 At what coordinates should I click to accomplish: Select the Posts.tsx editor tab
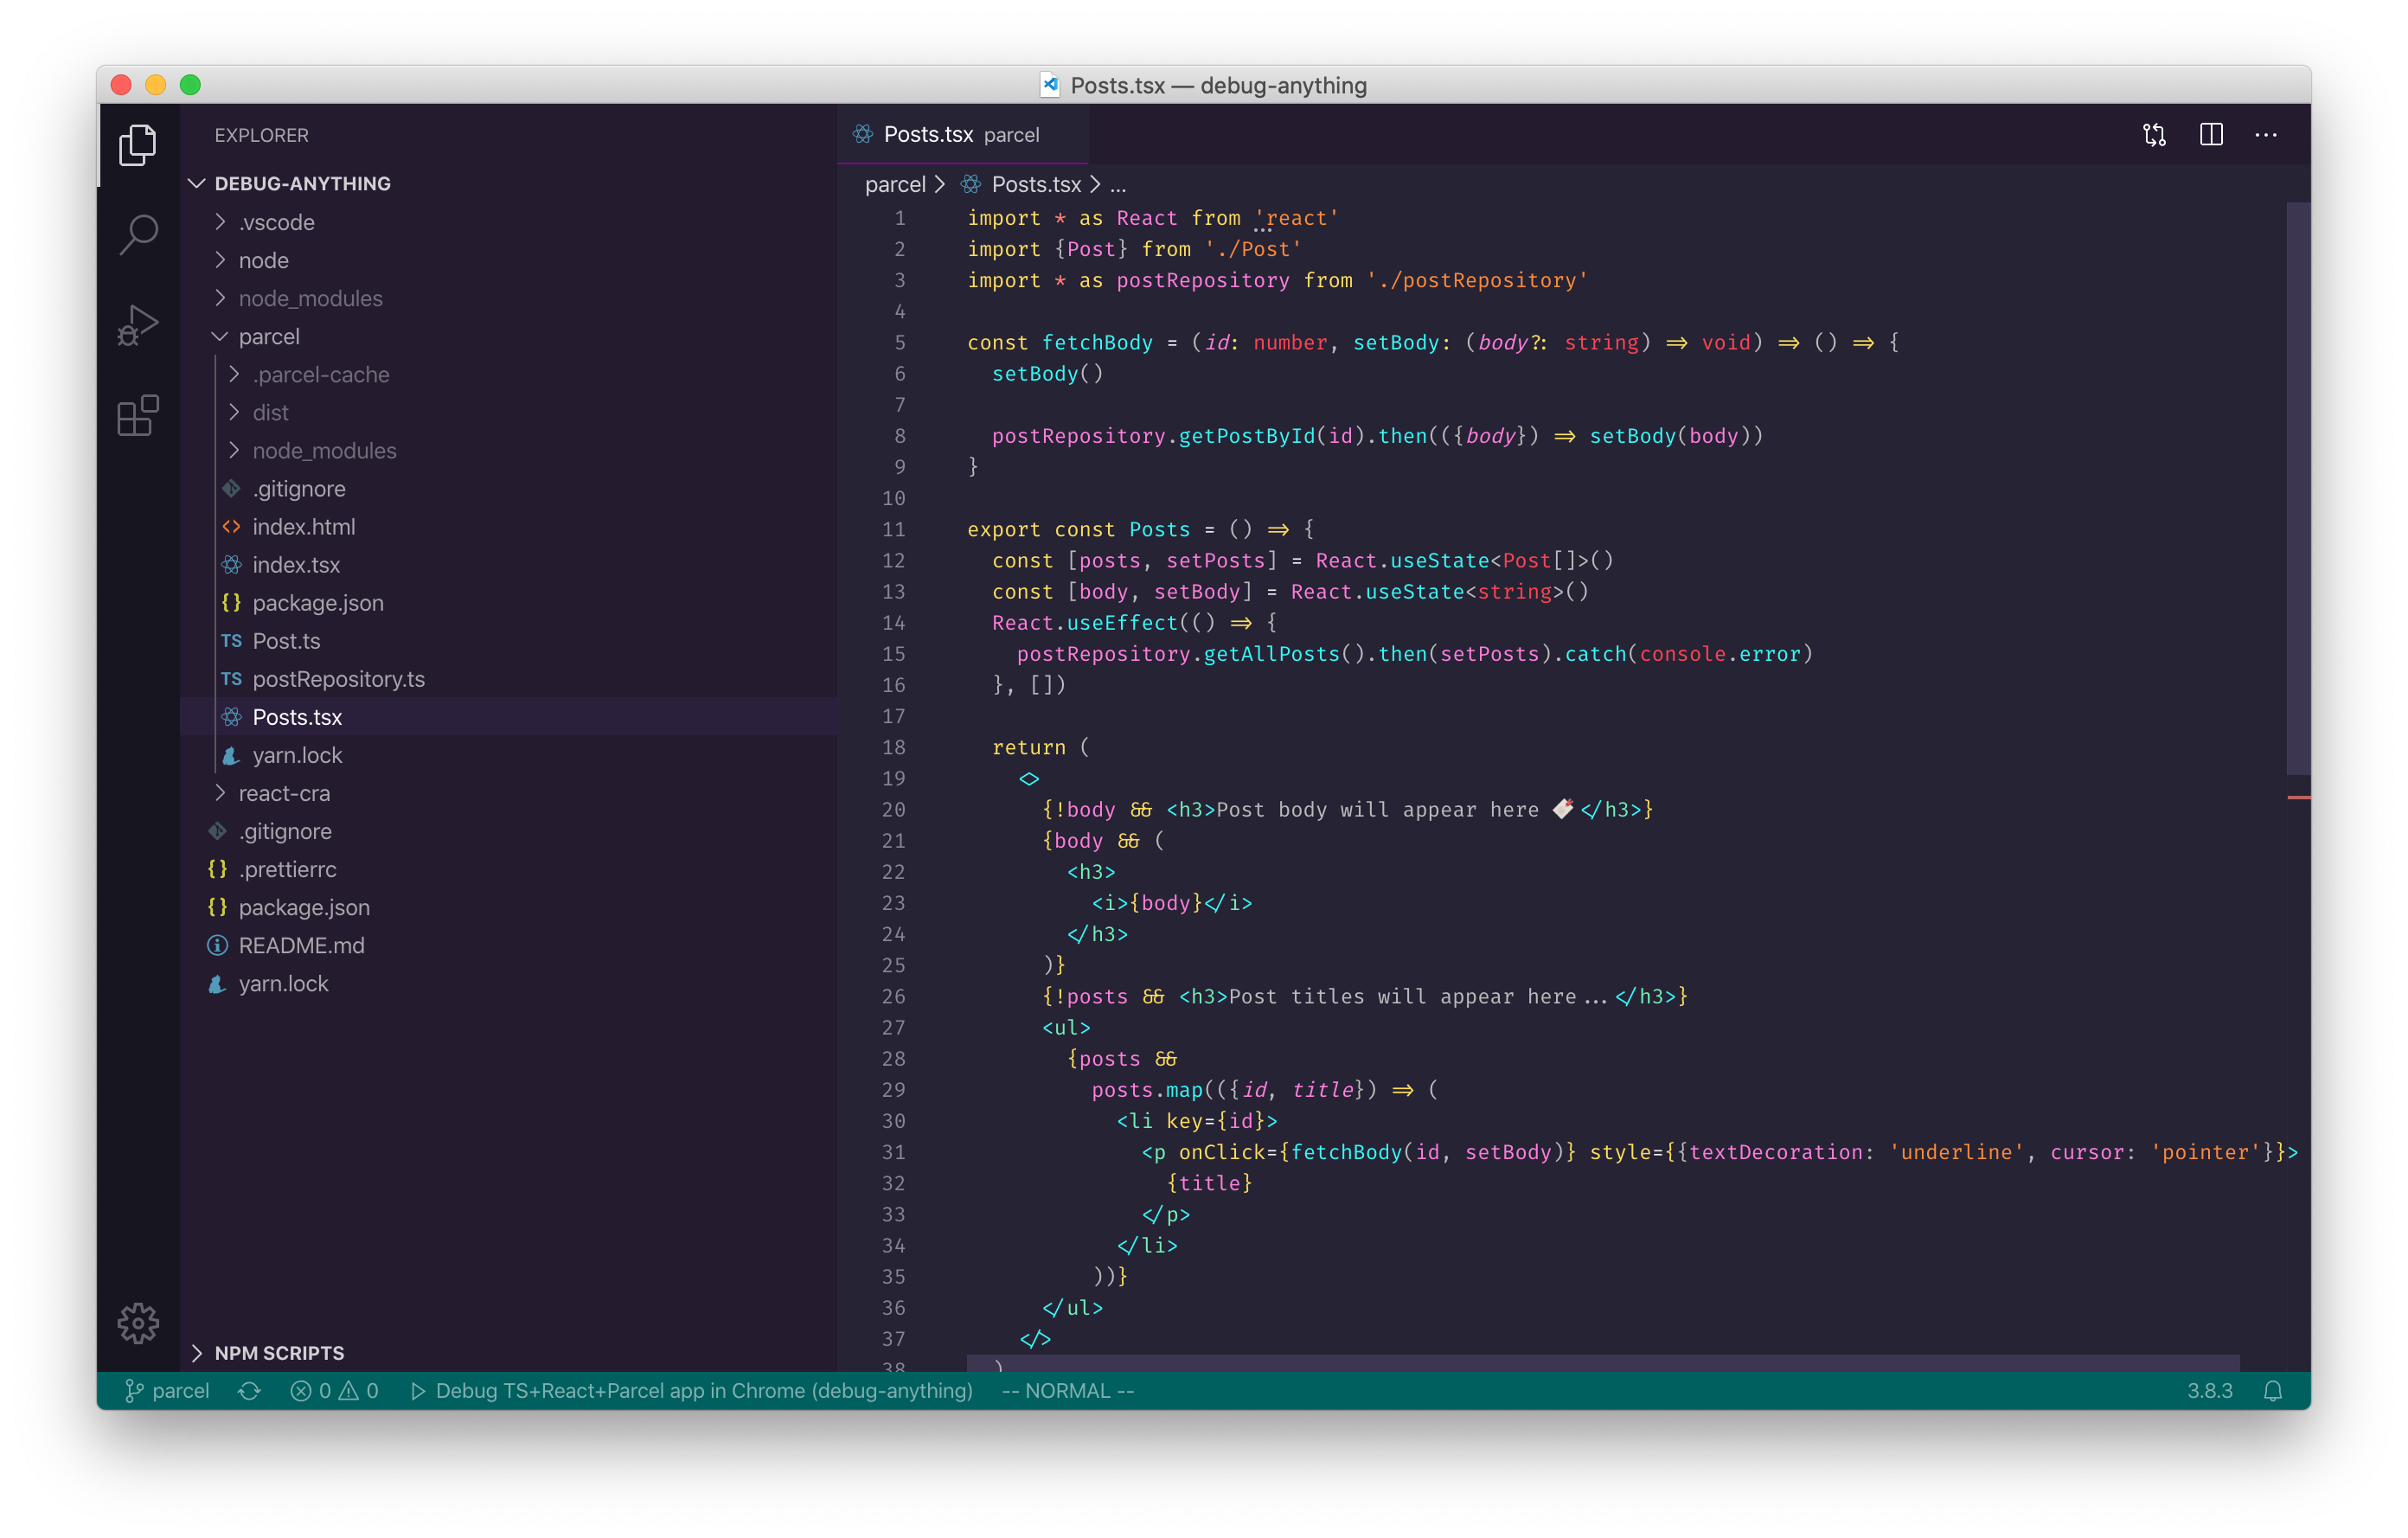[928, 135]
